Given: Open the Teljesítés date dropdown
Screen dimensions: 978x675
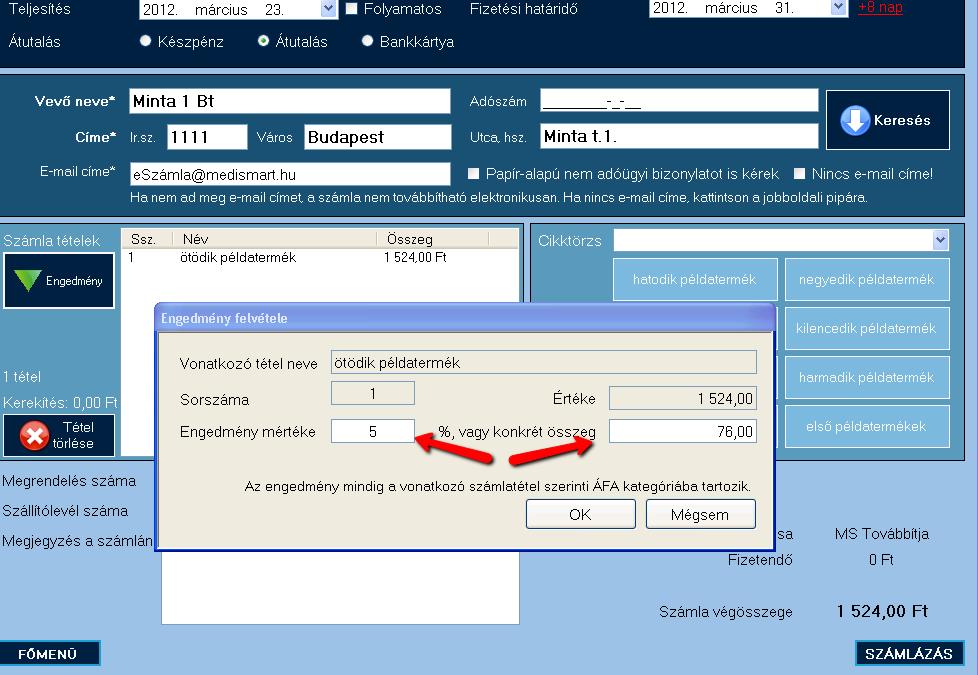Looking at the screenshot, I should 328,9.
